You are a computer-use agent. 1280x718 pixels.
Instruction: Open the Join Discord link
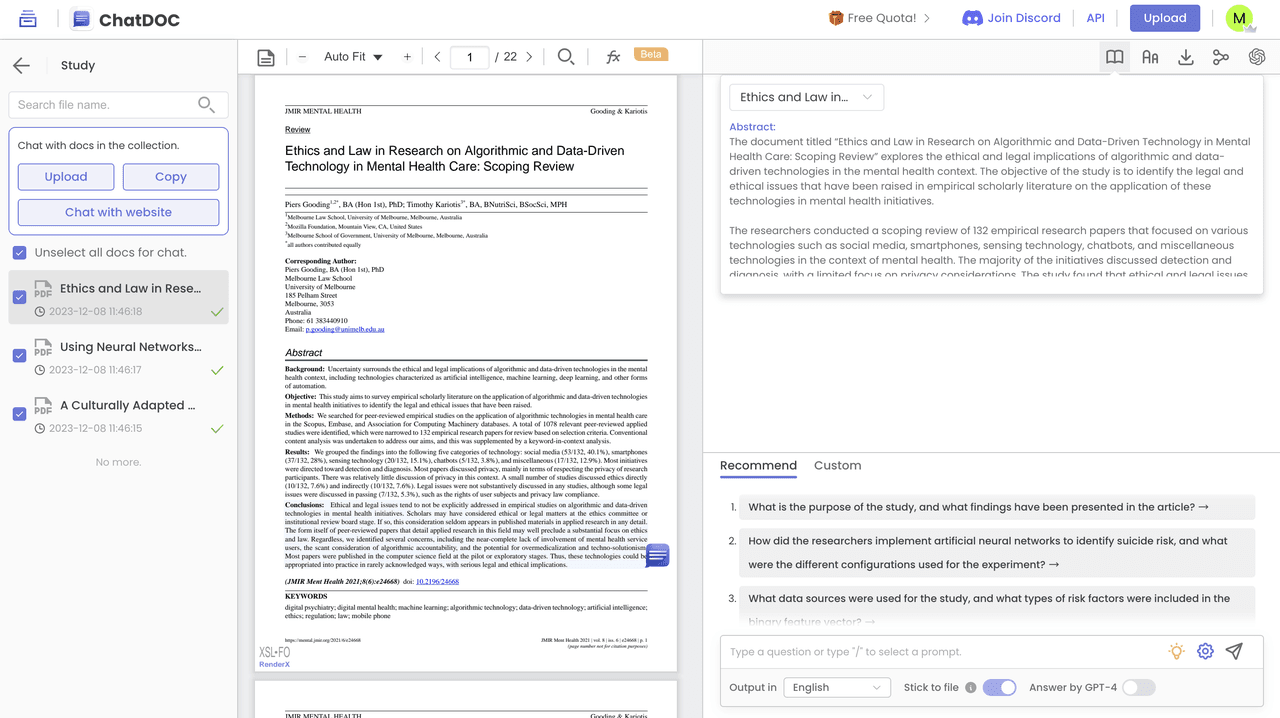pyautogui.click(x=1013, y=18)
